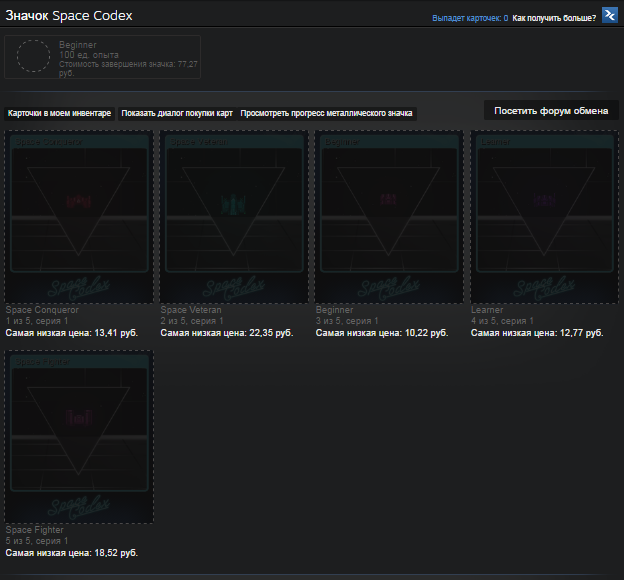Screen dimensions: 624x580
Task: Click 'Space Fighter' caption below fifth card
Action: (x=35, y=530)
